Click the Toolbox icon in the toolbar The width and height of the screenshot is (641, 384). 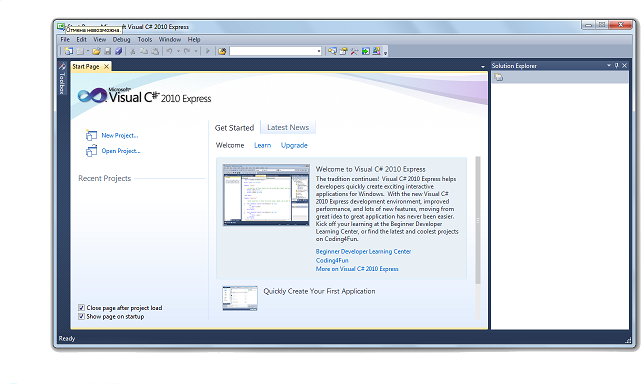click(354, 51)
